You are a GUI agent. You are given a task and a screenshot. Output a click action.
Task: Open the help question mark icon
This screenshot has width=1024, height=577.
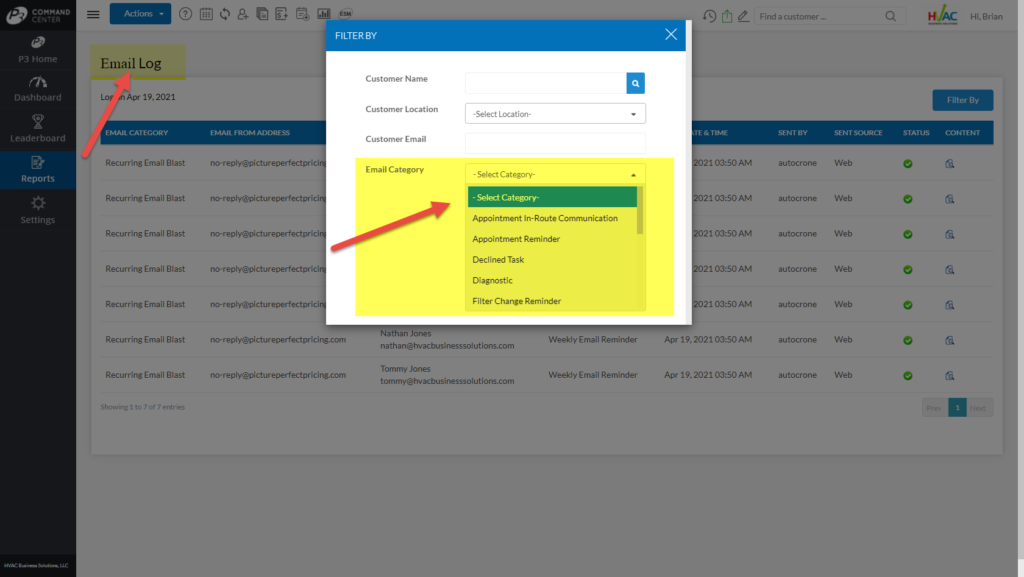click(x=186, y=13)
